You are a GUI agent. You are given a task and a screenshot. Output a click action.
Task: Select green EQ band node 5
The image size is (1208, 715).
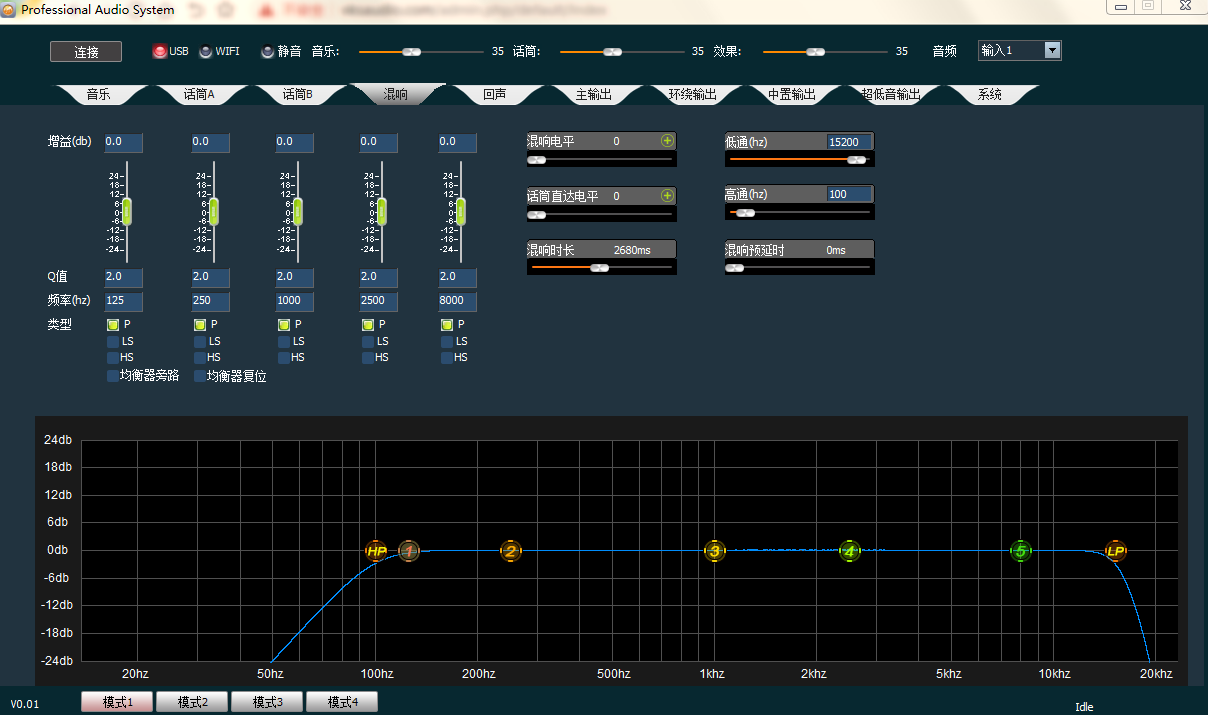[1021, 551]
